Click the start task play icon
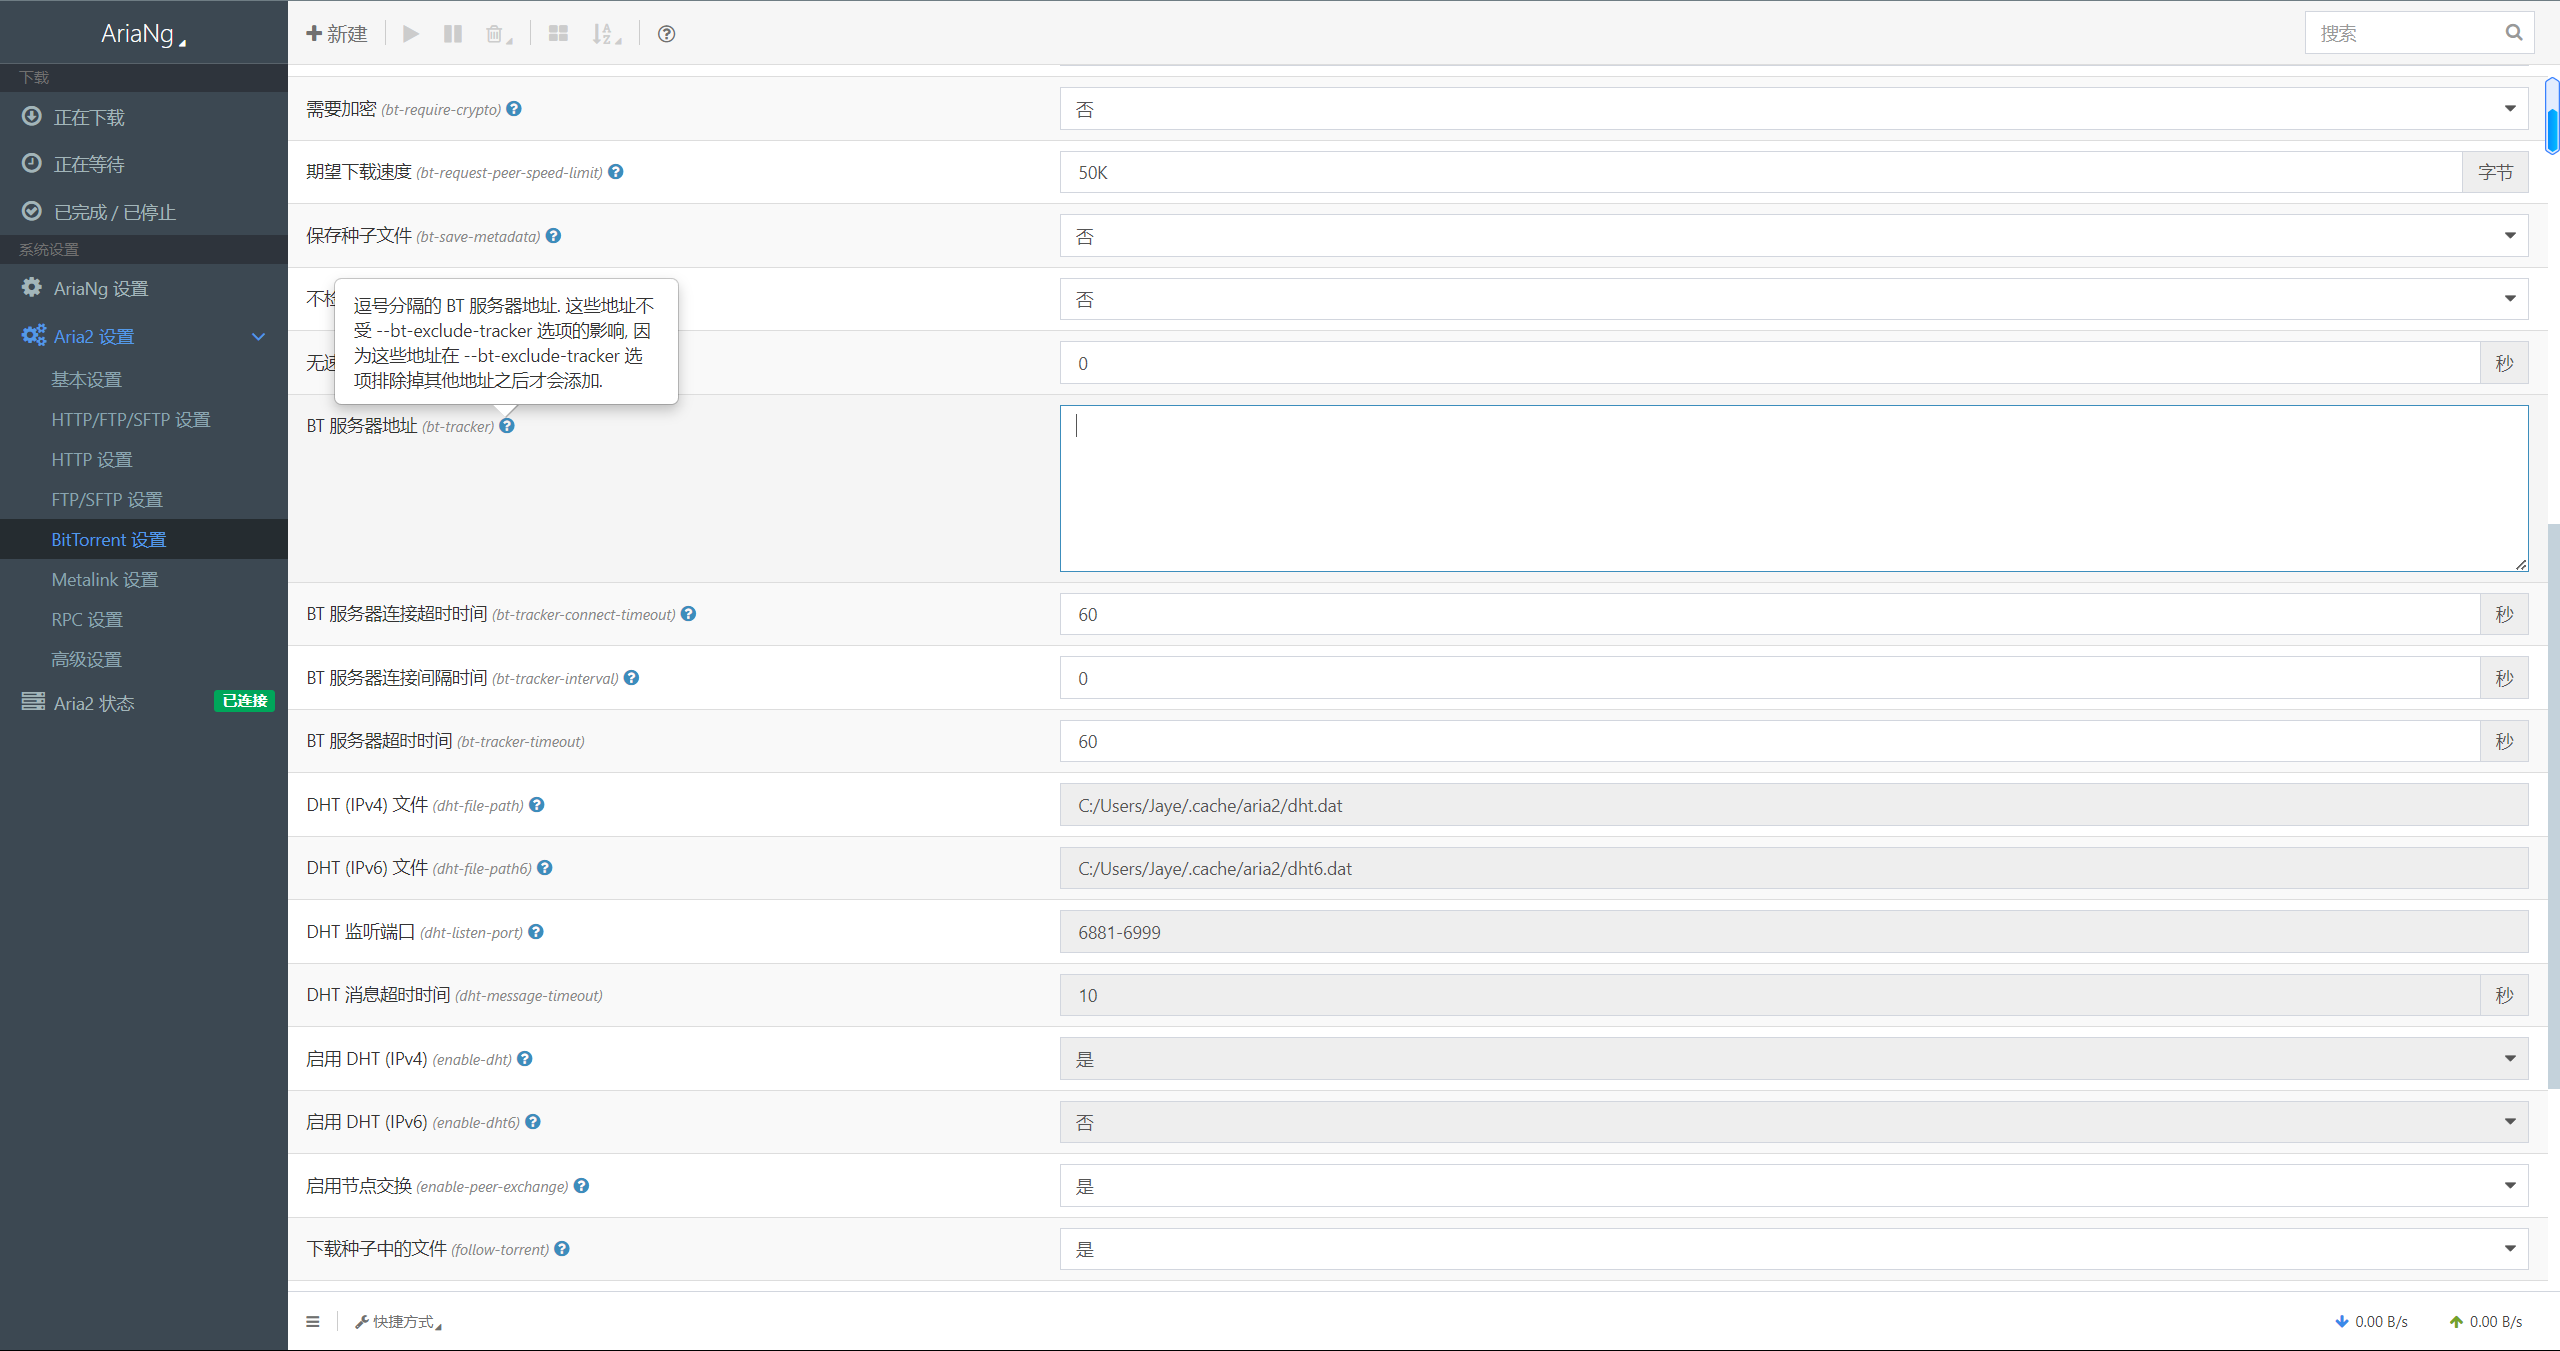This screenshot has width=2560, height=1351. click(410, 34)
